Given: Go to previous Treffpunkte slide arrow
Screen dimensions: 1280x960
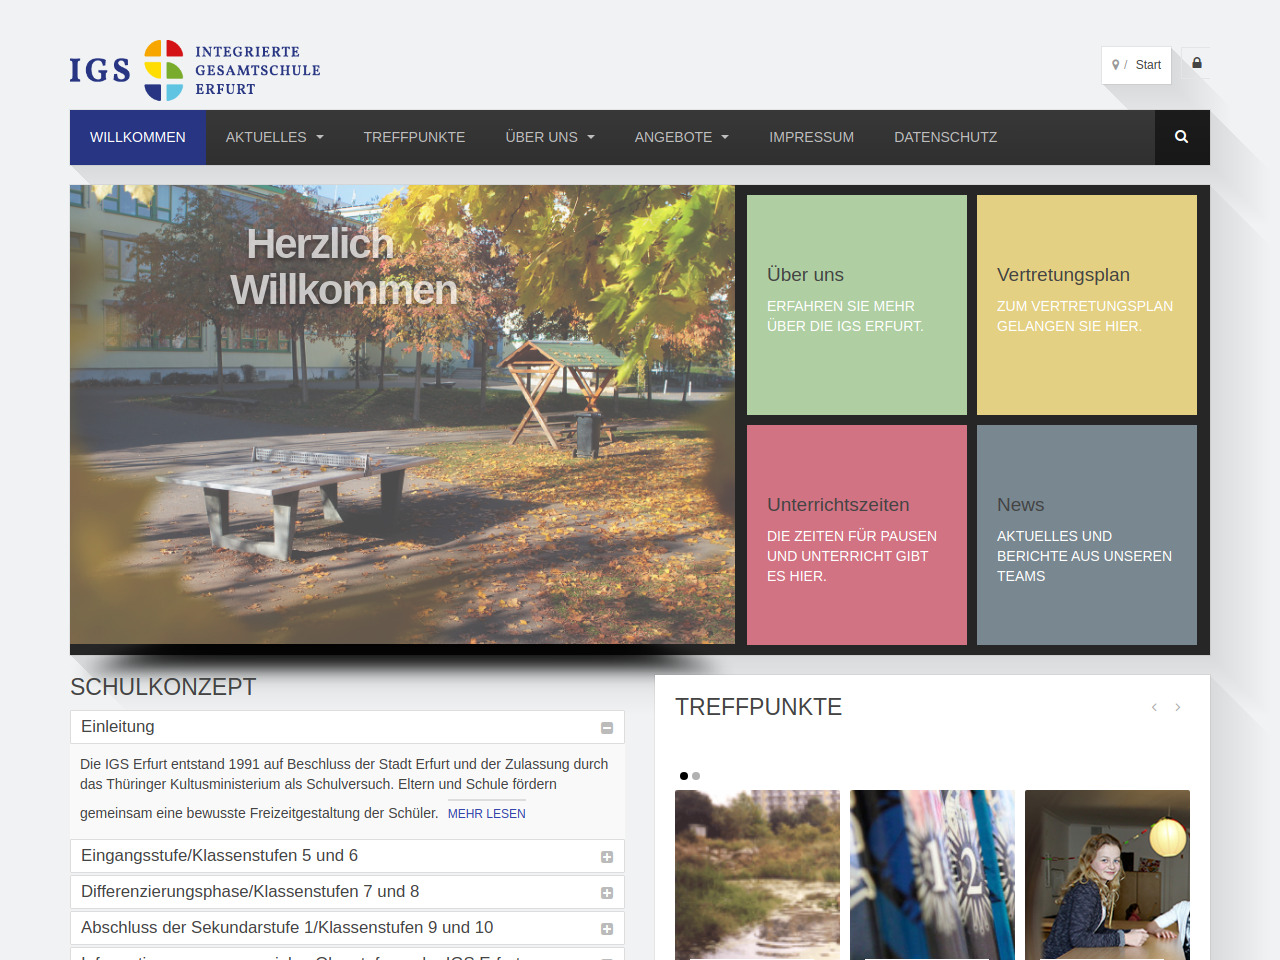Looking at the screenshot, I should point(1154,707).
